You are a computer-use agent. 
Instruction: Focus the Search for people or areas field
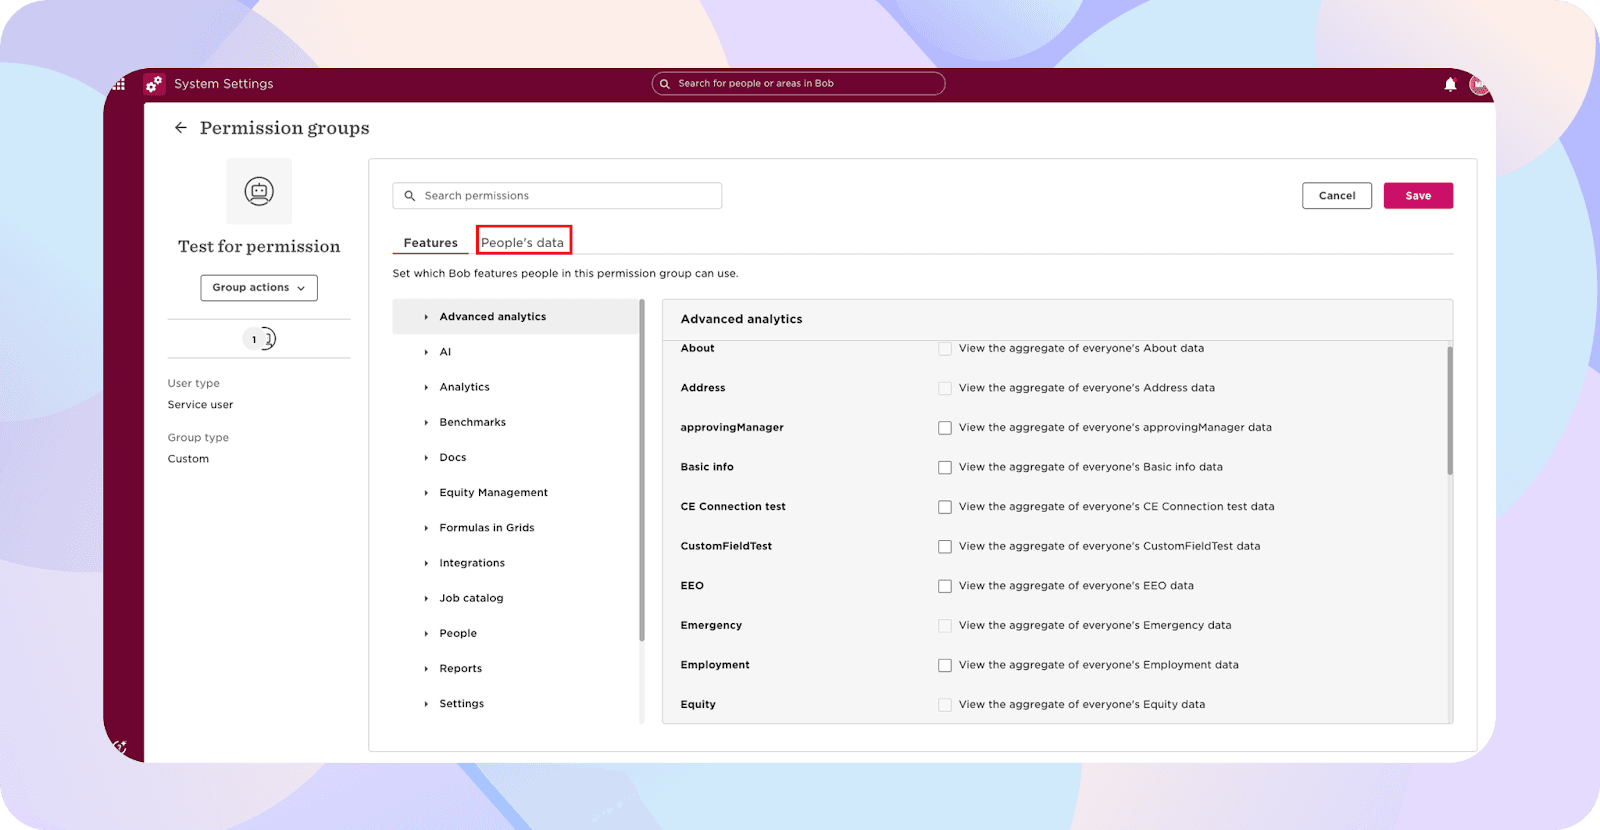[x=798, y=84]
